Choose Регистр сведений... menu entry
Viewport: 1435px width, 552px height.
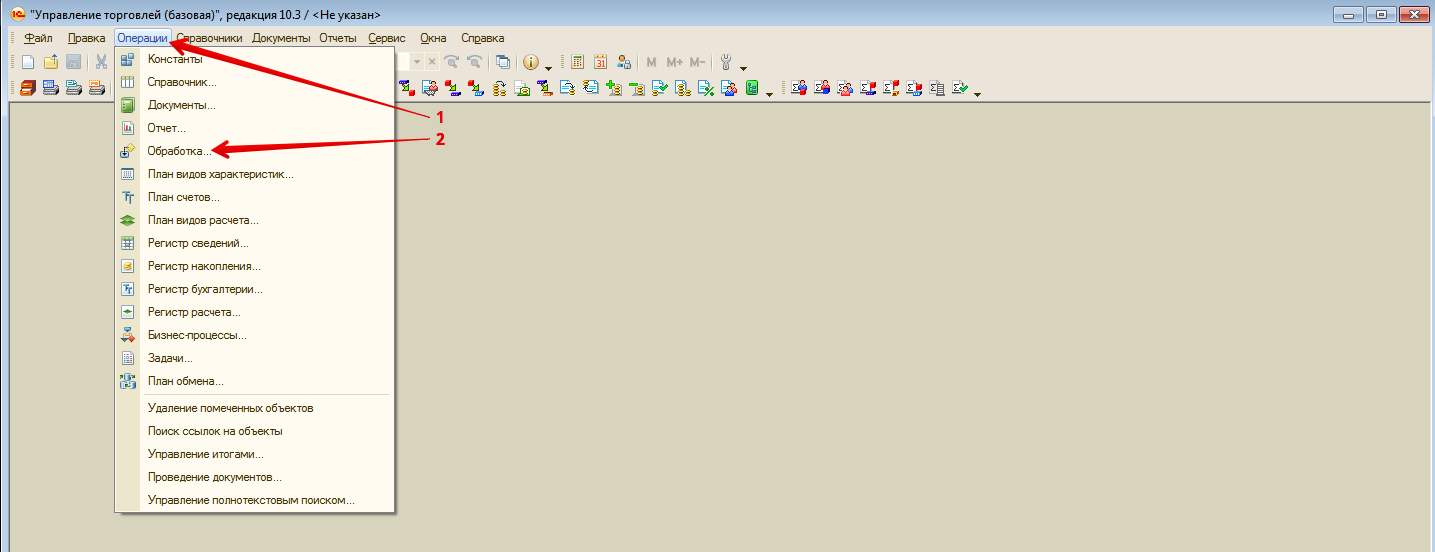pyautogui.click(x=198, y=243)
